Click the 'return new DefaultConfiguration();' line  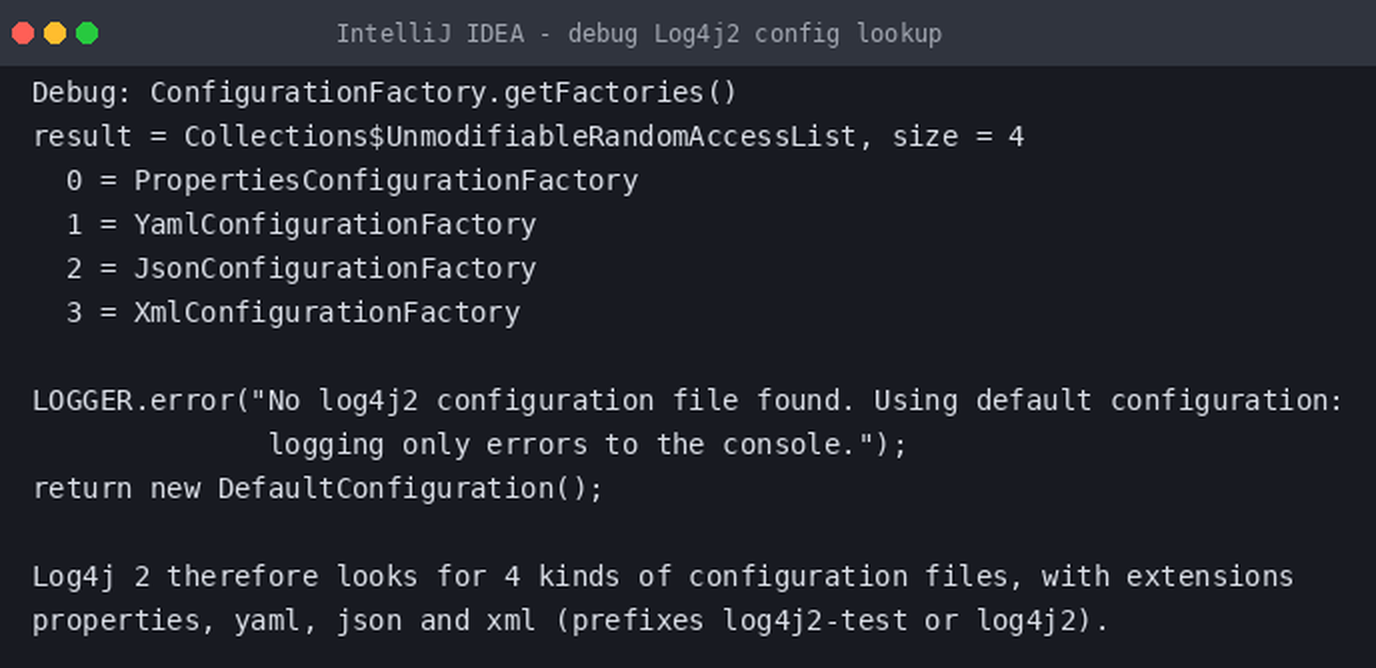click(318, 489)
